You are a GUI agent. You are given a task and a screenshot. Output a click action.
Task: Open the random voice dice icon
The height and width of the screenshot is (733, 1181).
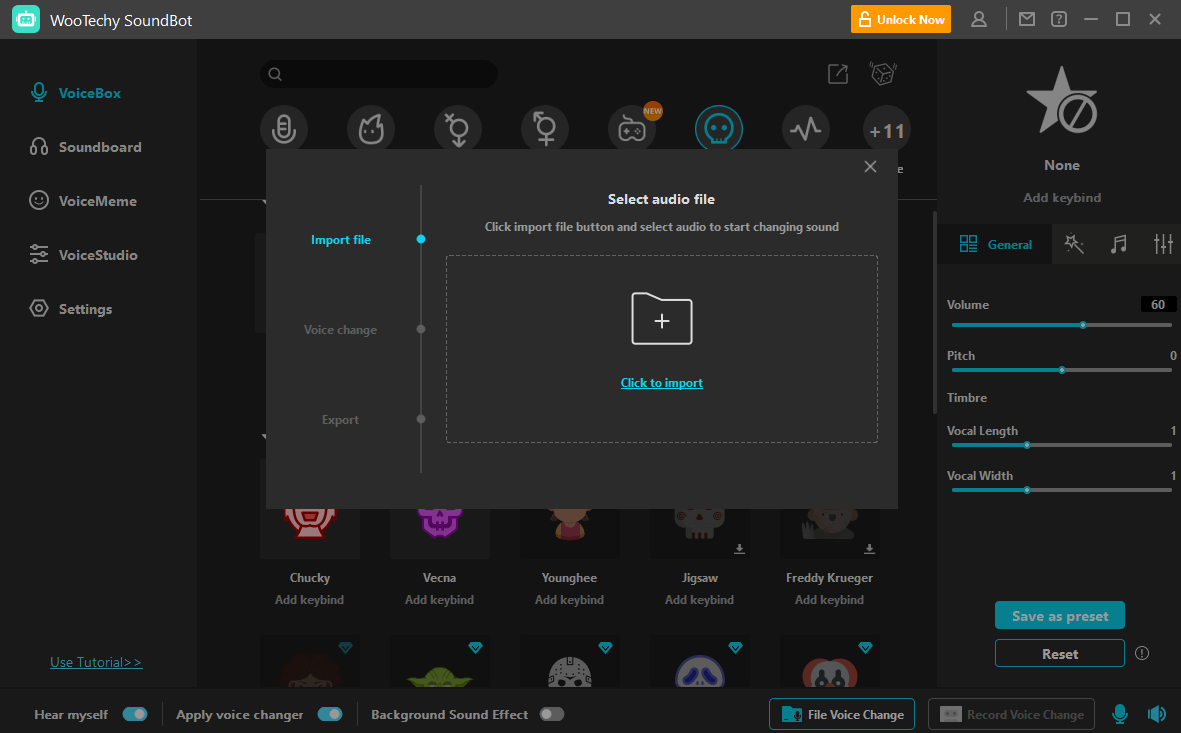coord(882,74)
